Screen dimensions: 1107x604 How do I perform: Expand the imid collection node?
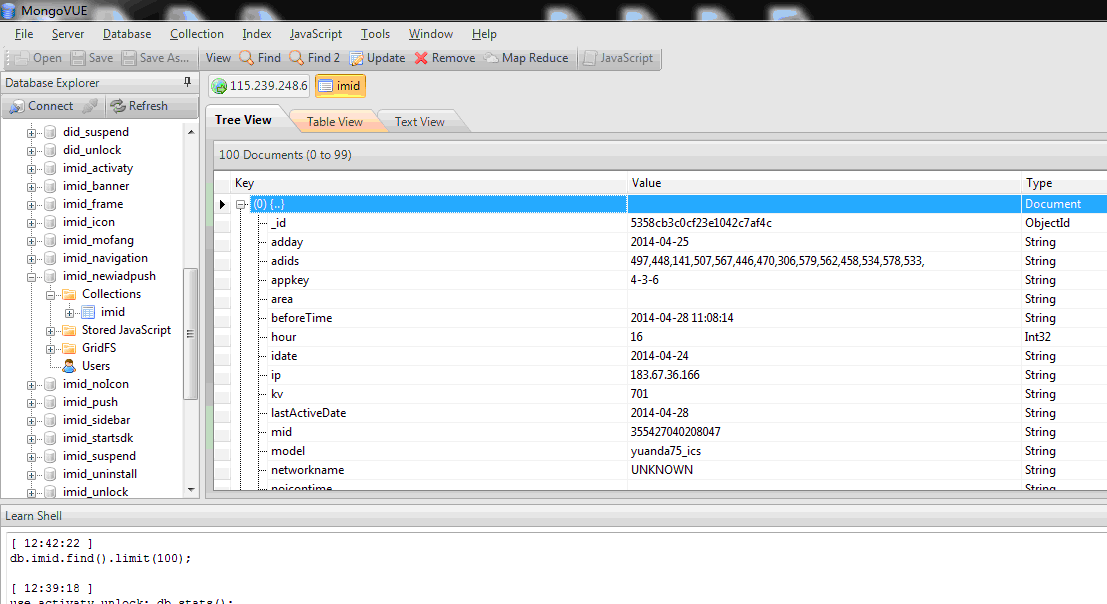(x=69, y=313)
